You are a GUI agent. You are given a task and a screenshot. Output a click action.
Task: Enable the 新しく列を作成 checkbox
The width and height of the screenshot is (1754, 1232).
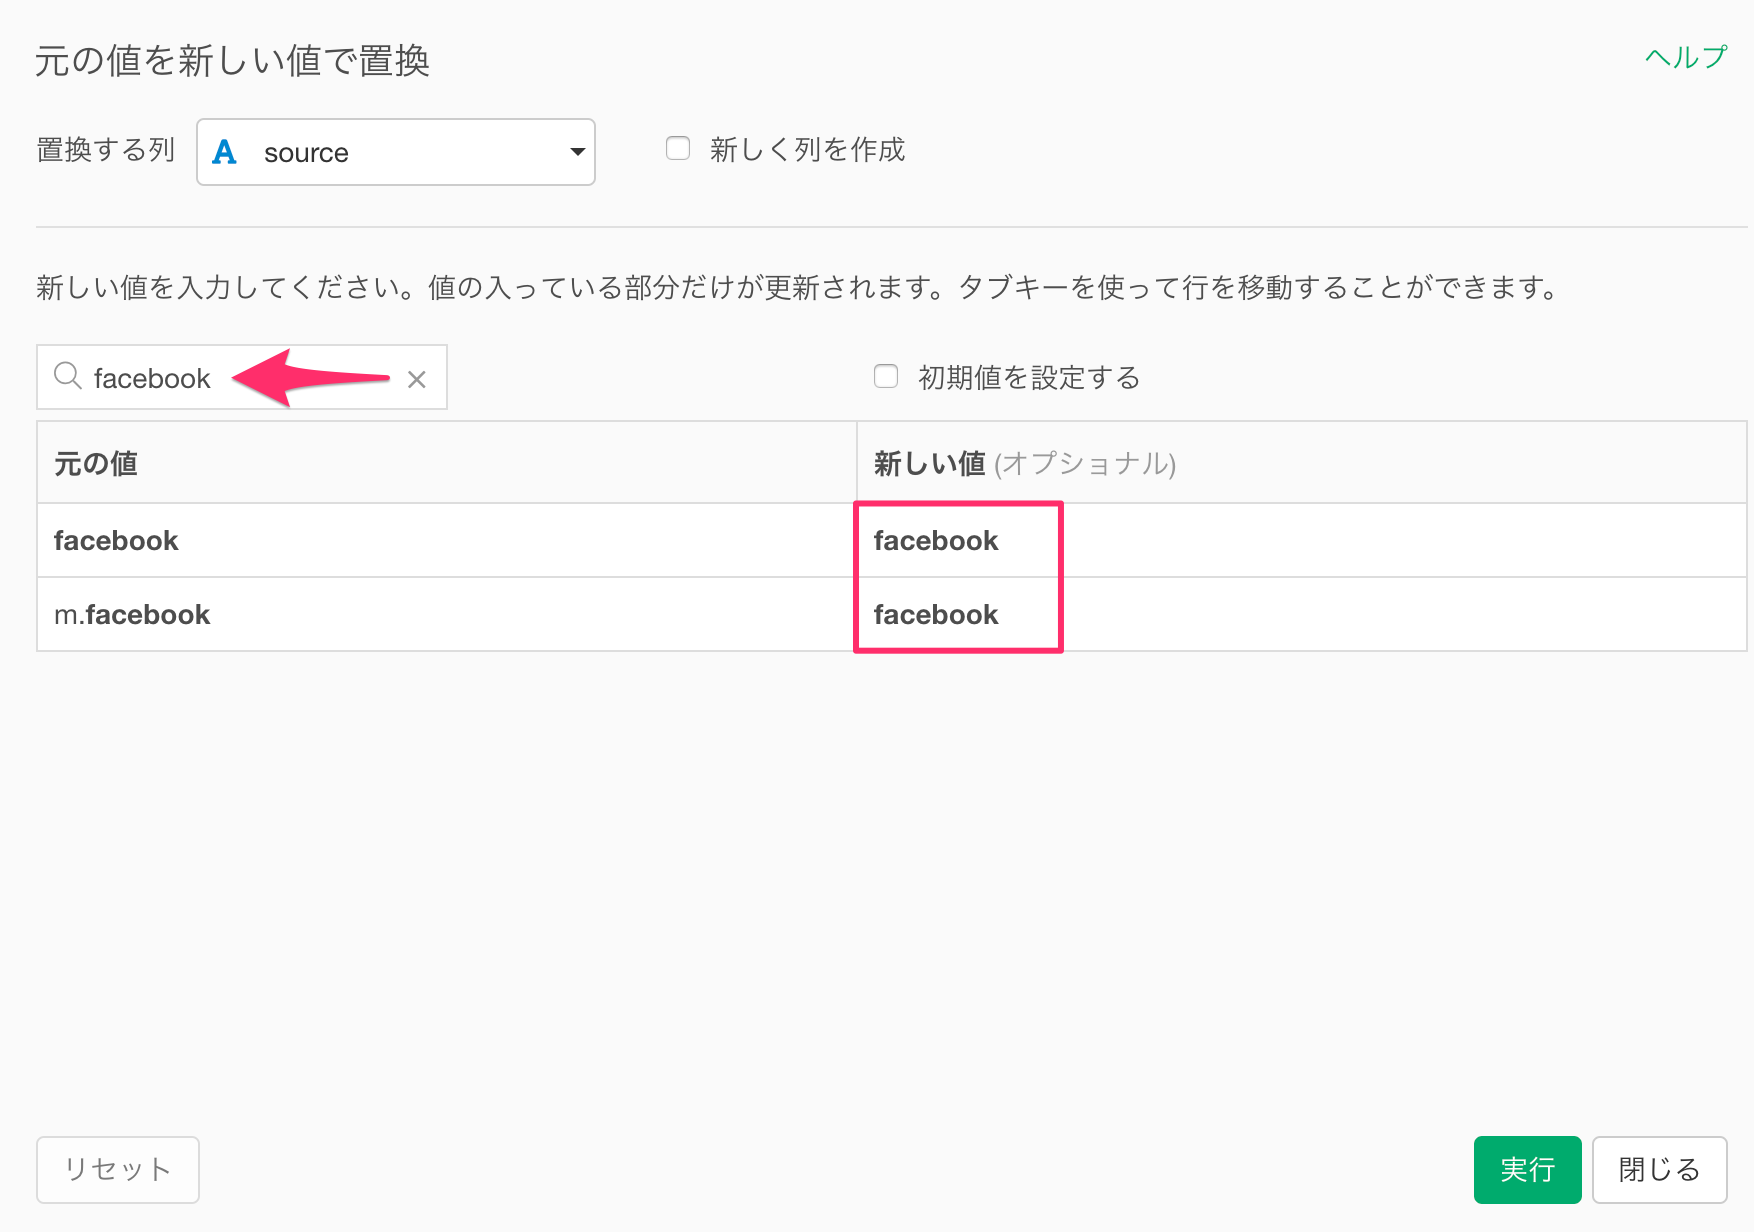pos(678,149)
